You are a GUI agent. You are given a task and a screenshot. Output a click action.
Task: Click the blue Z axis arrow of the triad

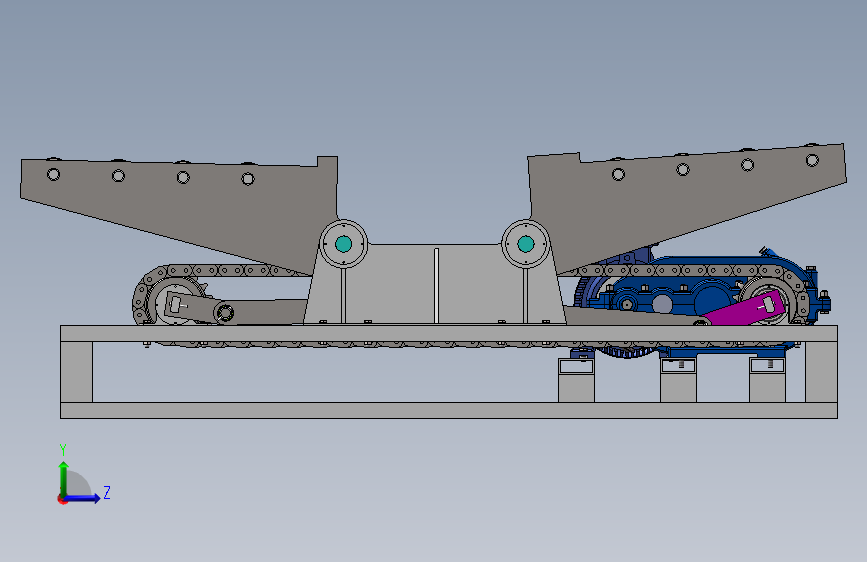(83, 498)
